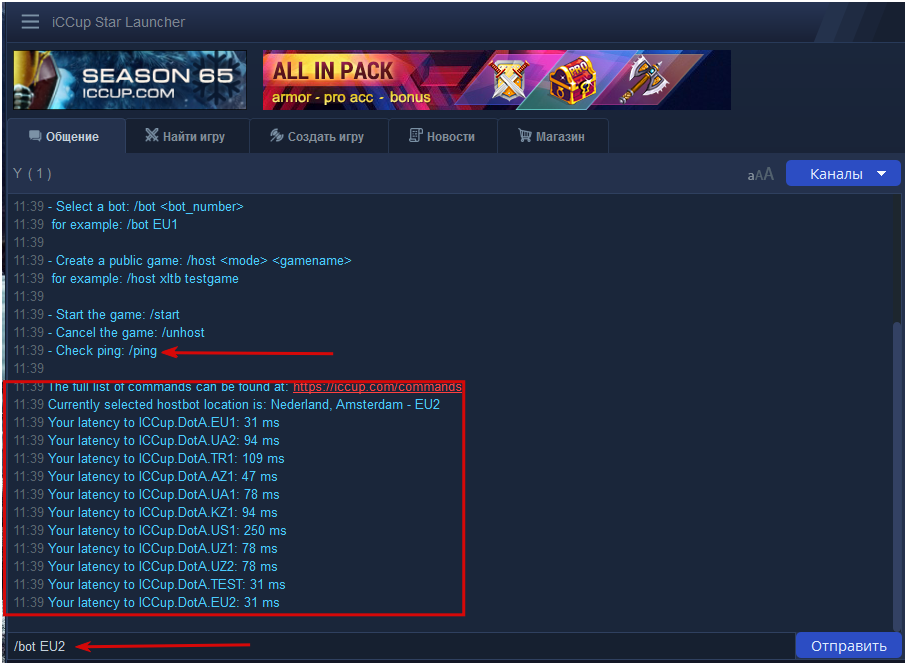Open the Магазин tab
The width and height of the screenshot is (905, 663).
click(x=553, y=136)
